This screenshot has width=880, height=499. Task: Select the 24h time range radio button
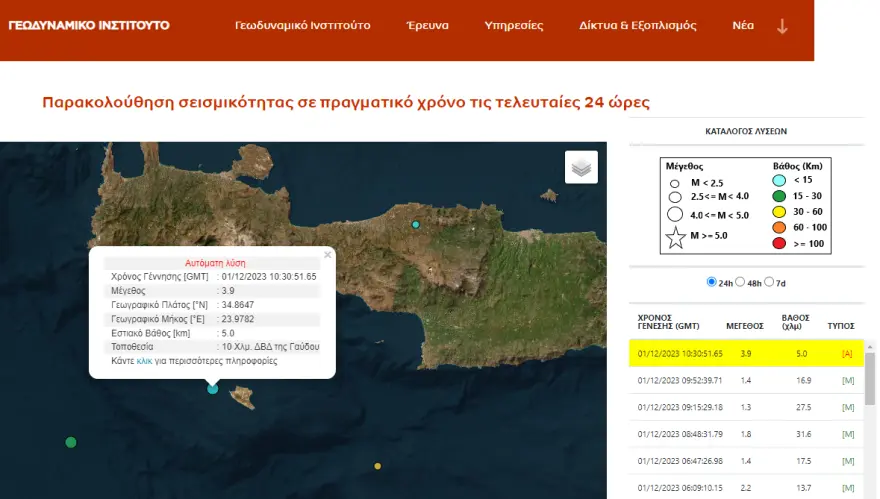[x=712, y=282]
